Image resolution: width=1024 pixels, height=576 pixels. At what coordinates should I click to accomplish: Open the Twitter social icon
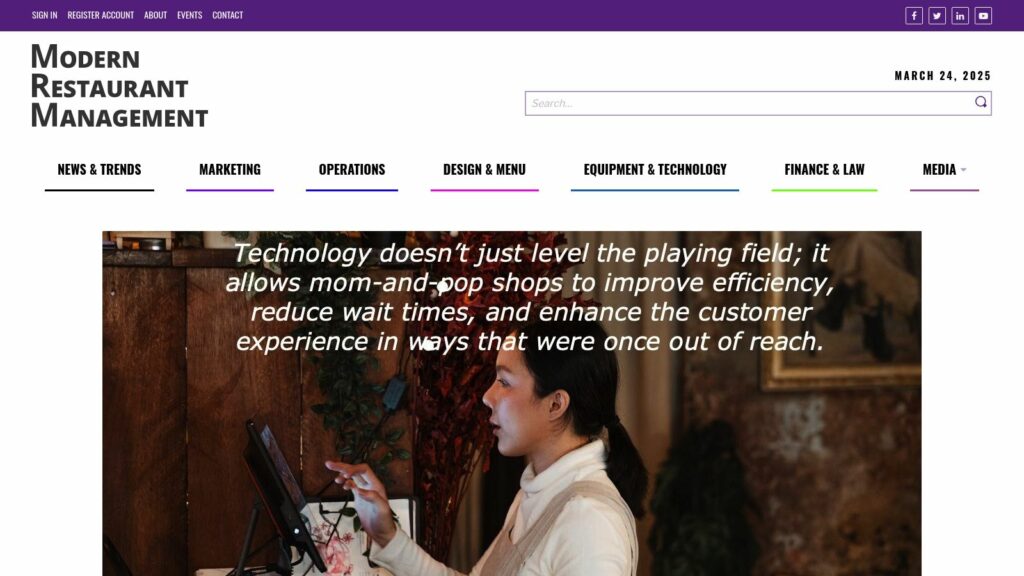(x=936, y=16)
